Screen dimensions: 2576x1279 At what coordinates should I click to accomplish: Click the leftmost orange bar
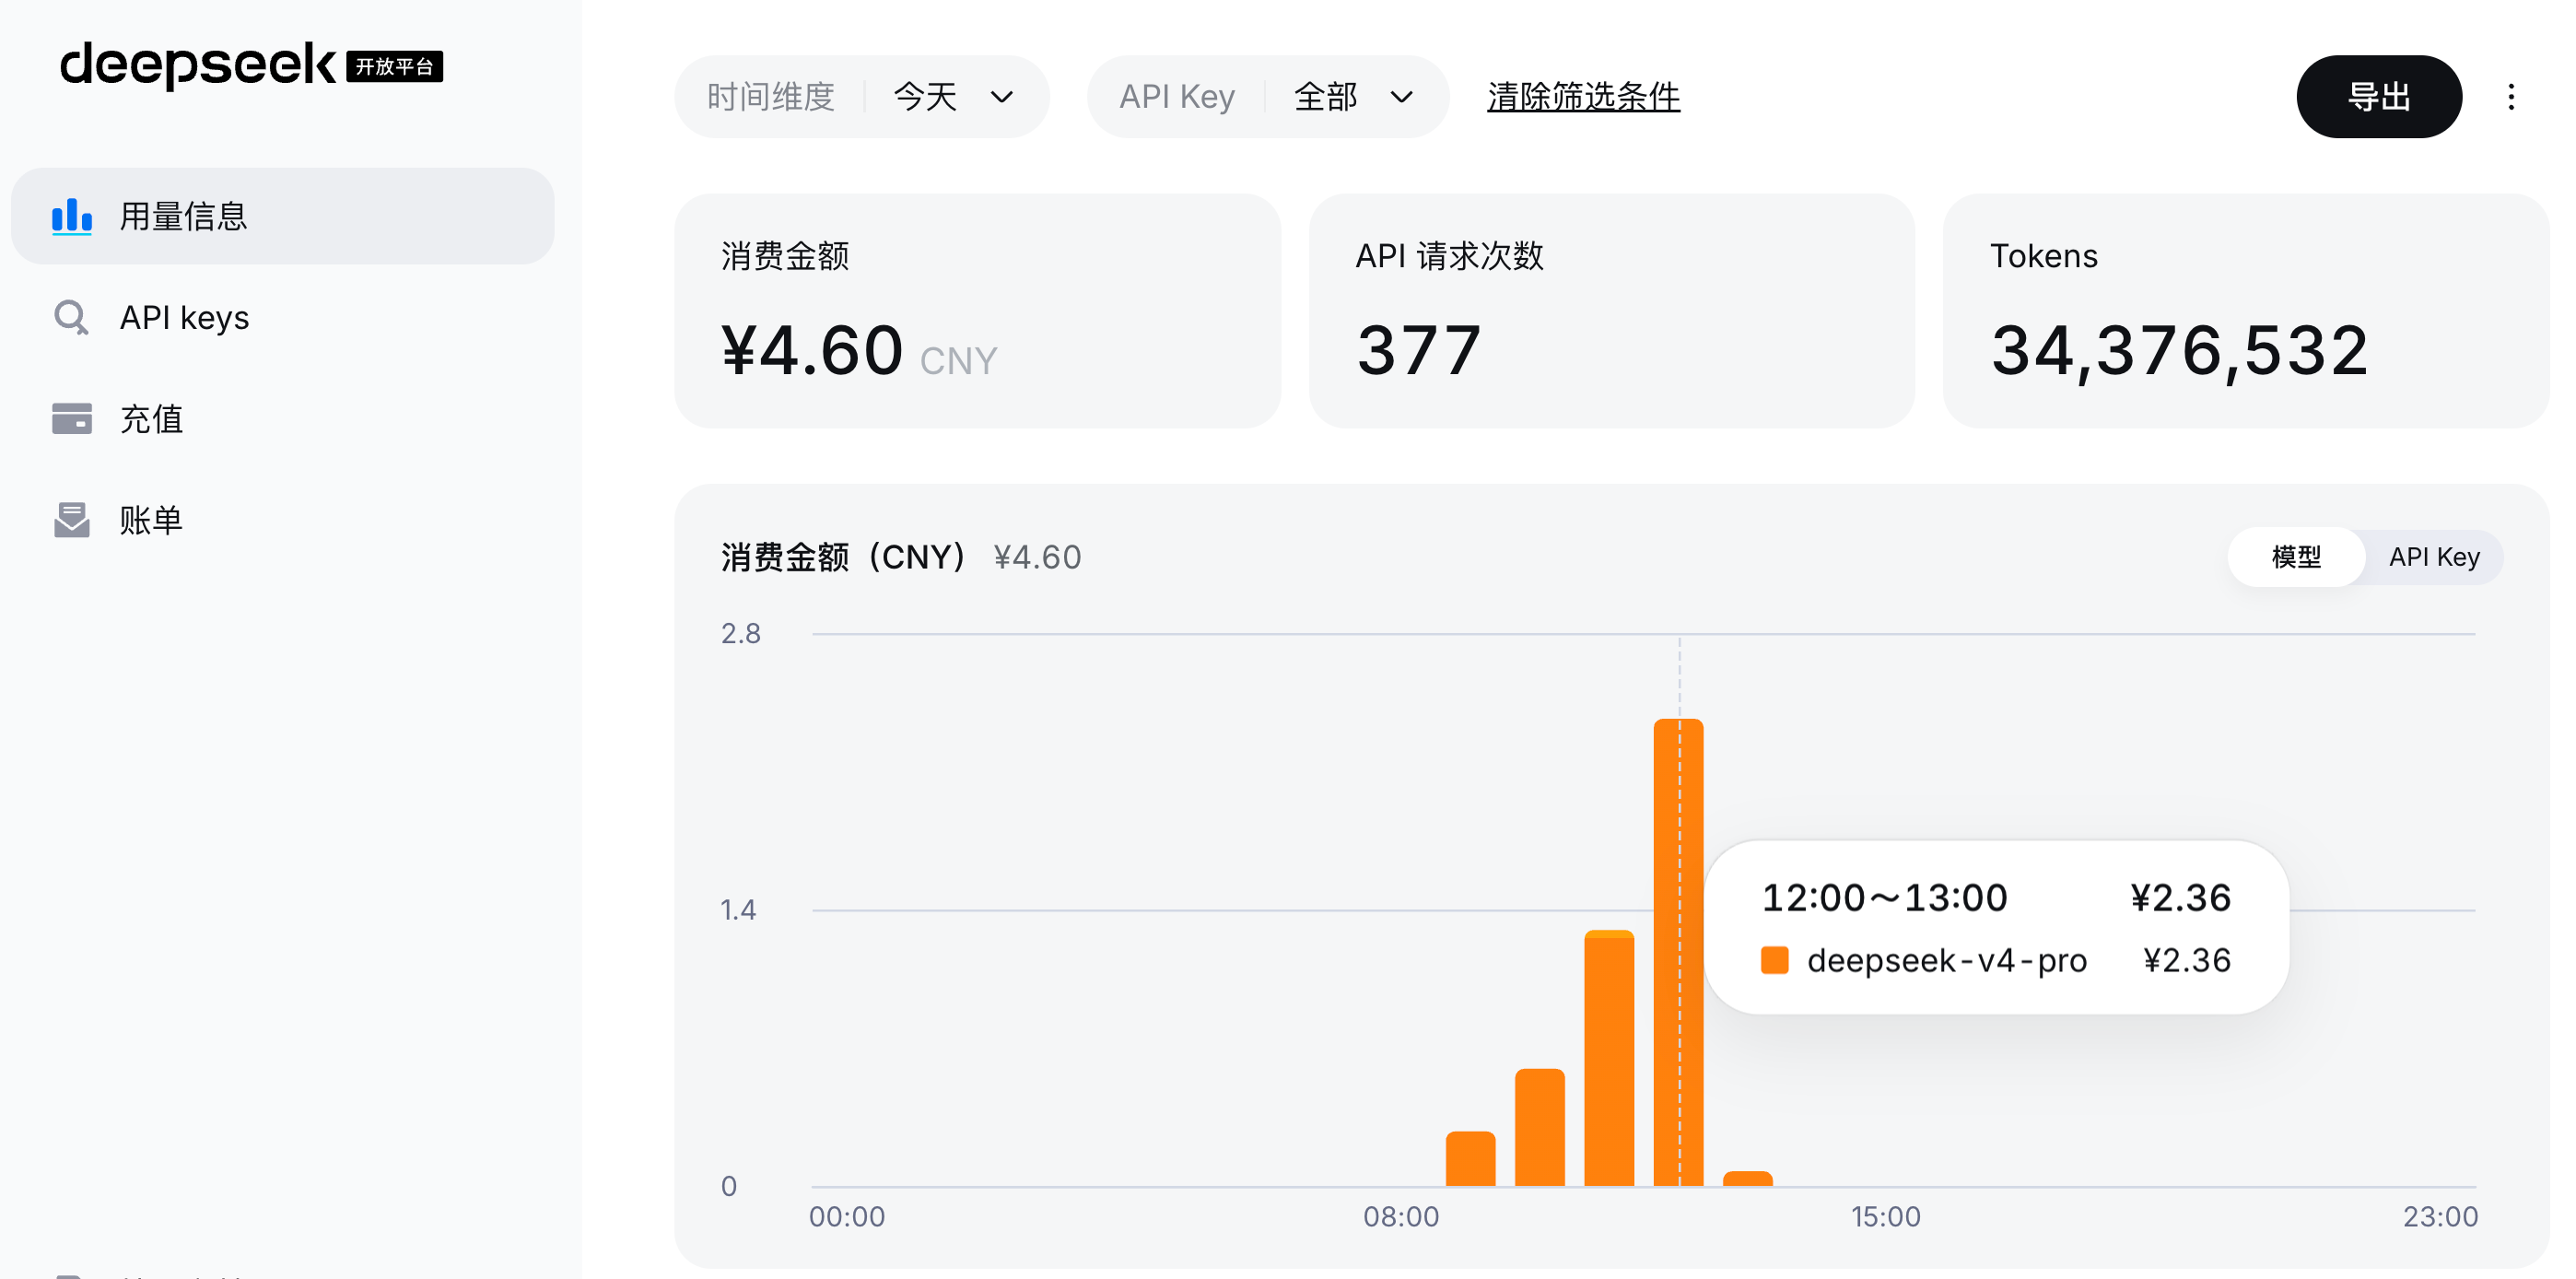pyautogui.click(x=1470, y=1158)
